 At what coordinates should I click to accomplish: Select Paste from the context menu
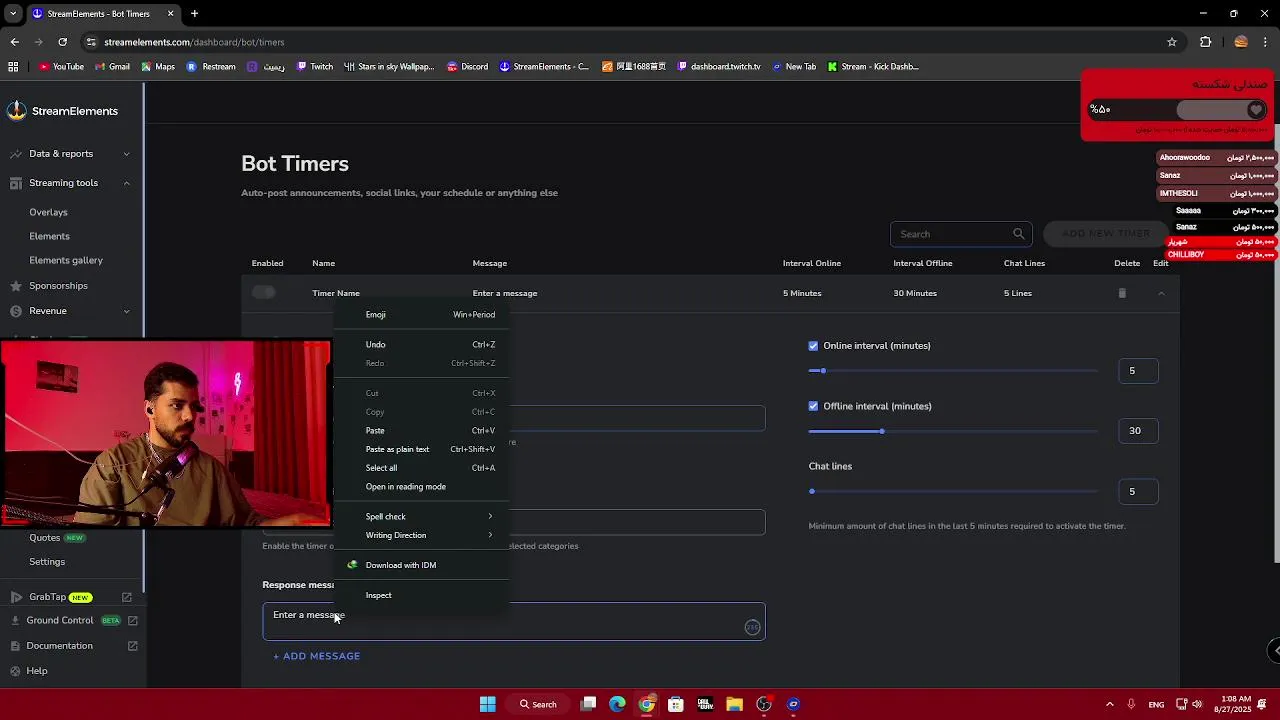click(421, 431)
